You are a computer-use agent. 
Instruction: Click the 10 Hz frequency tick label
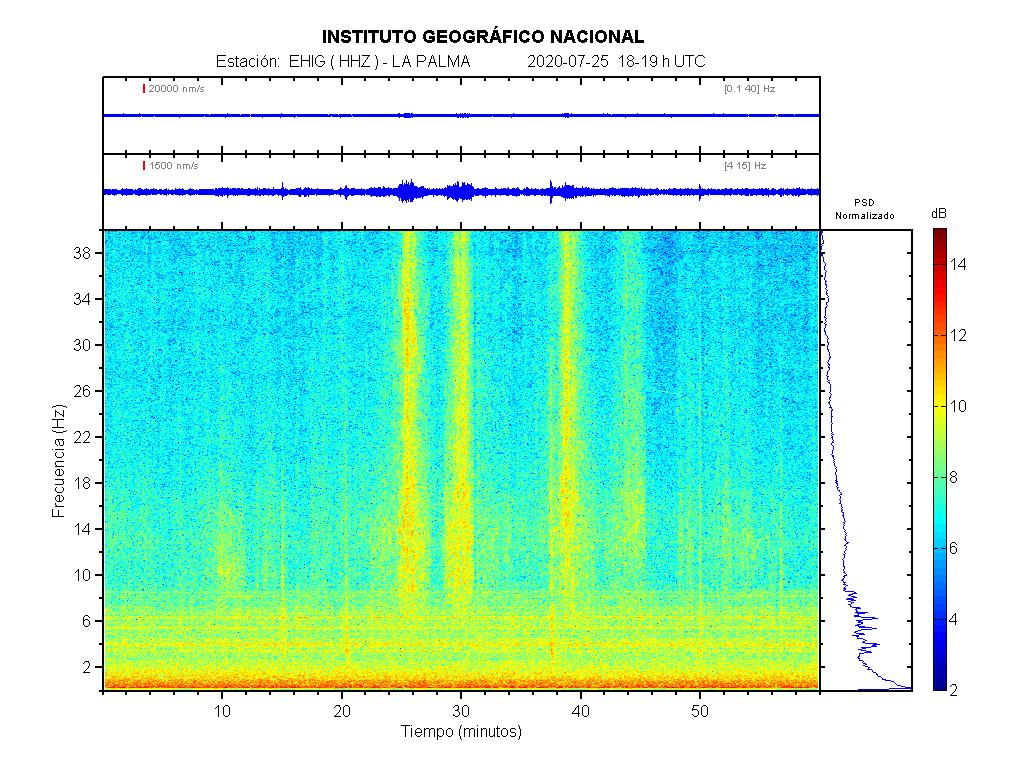(82, 575)
